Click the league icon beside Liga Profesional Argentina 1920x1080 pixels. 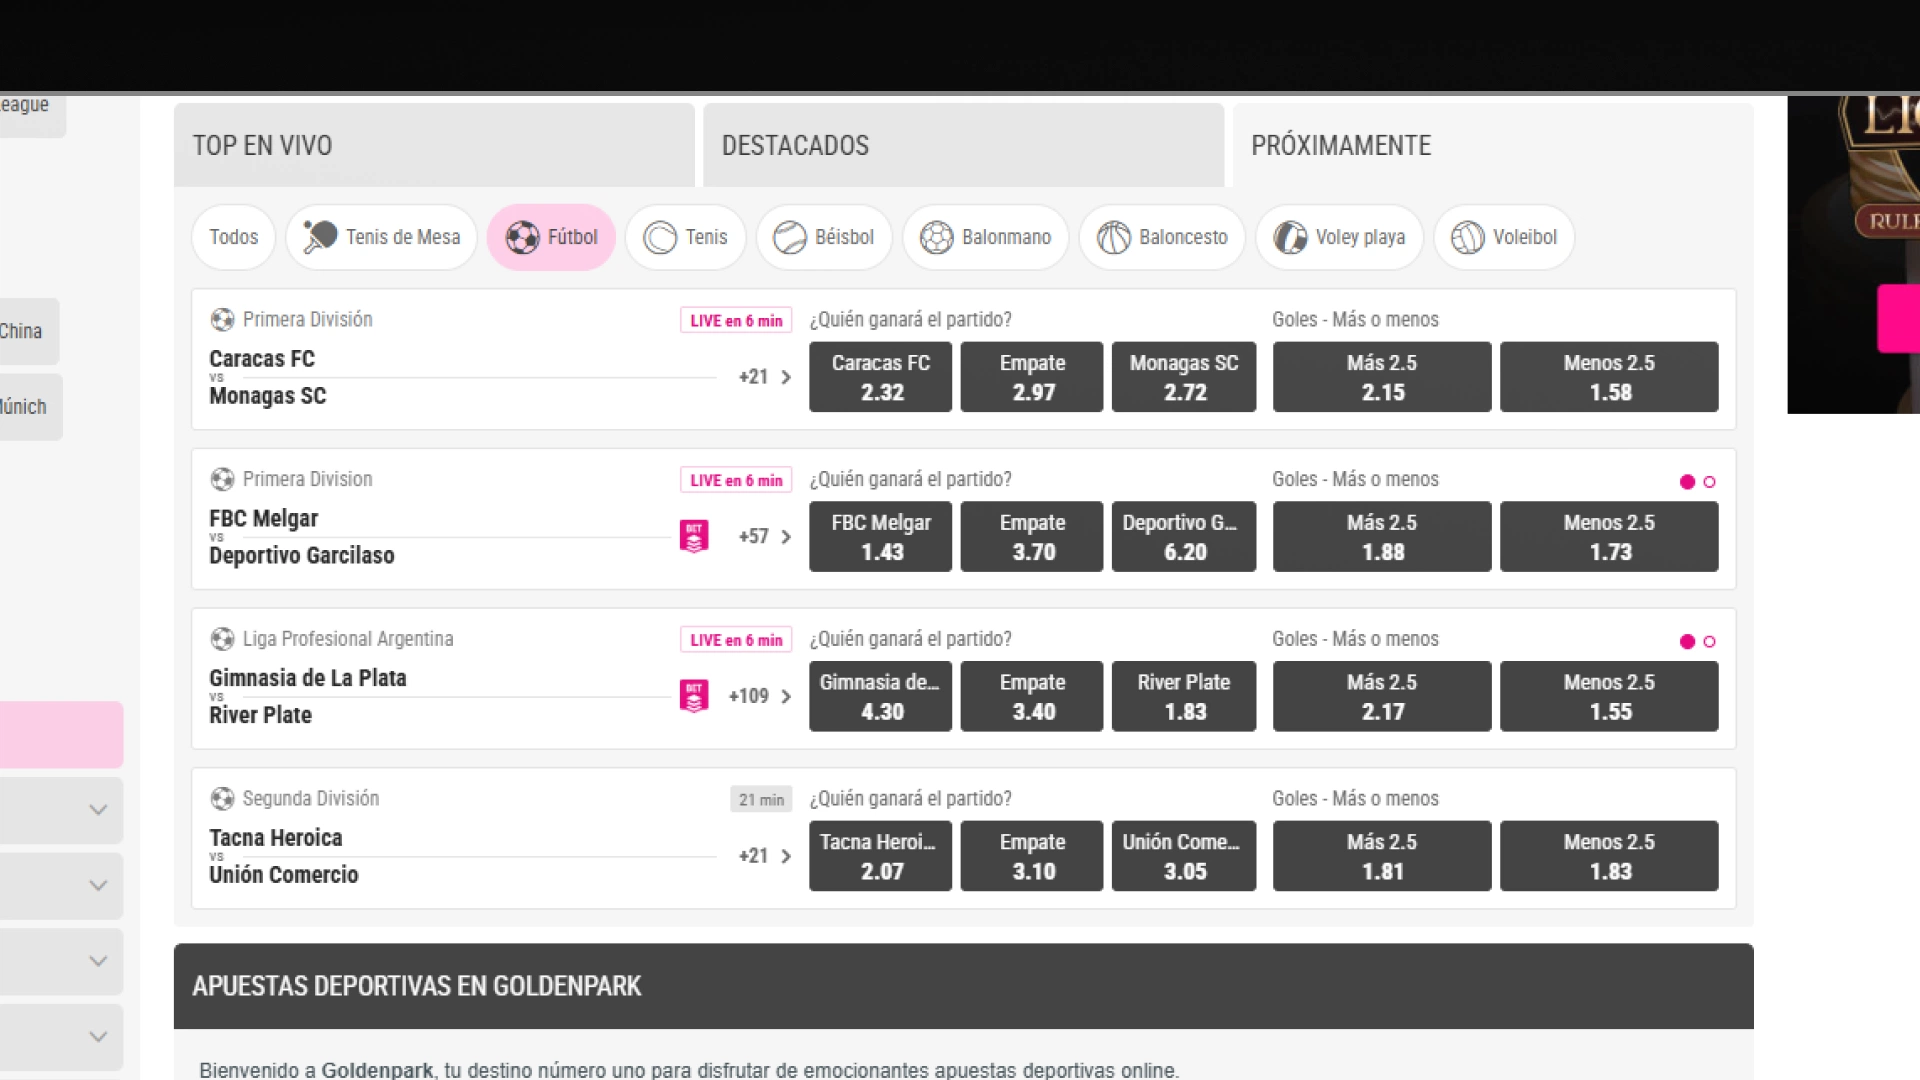tap(222, 639)
